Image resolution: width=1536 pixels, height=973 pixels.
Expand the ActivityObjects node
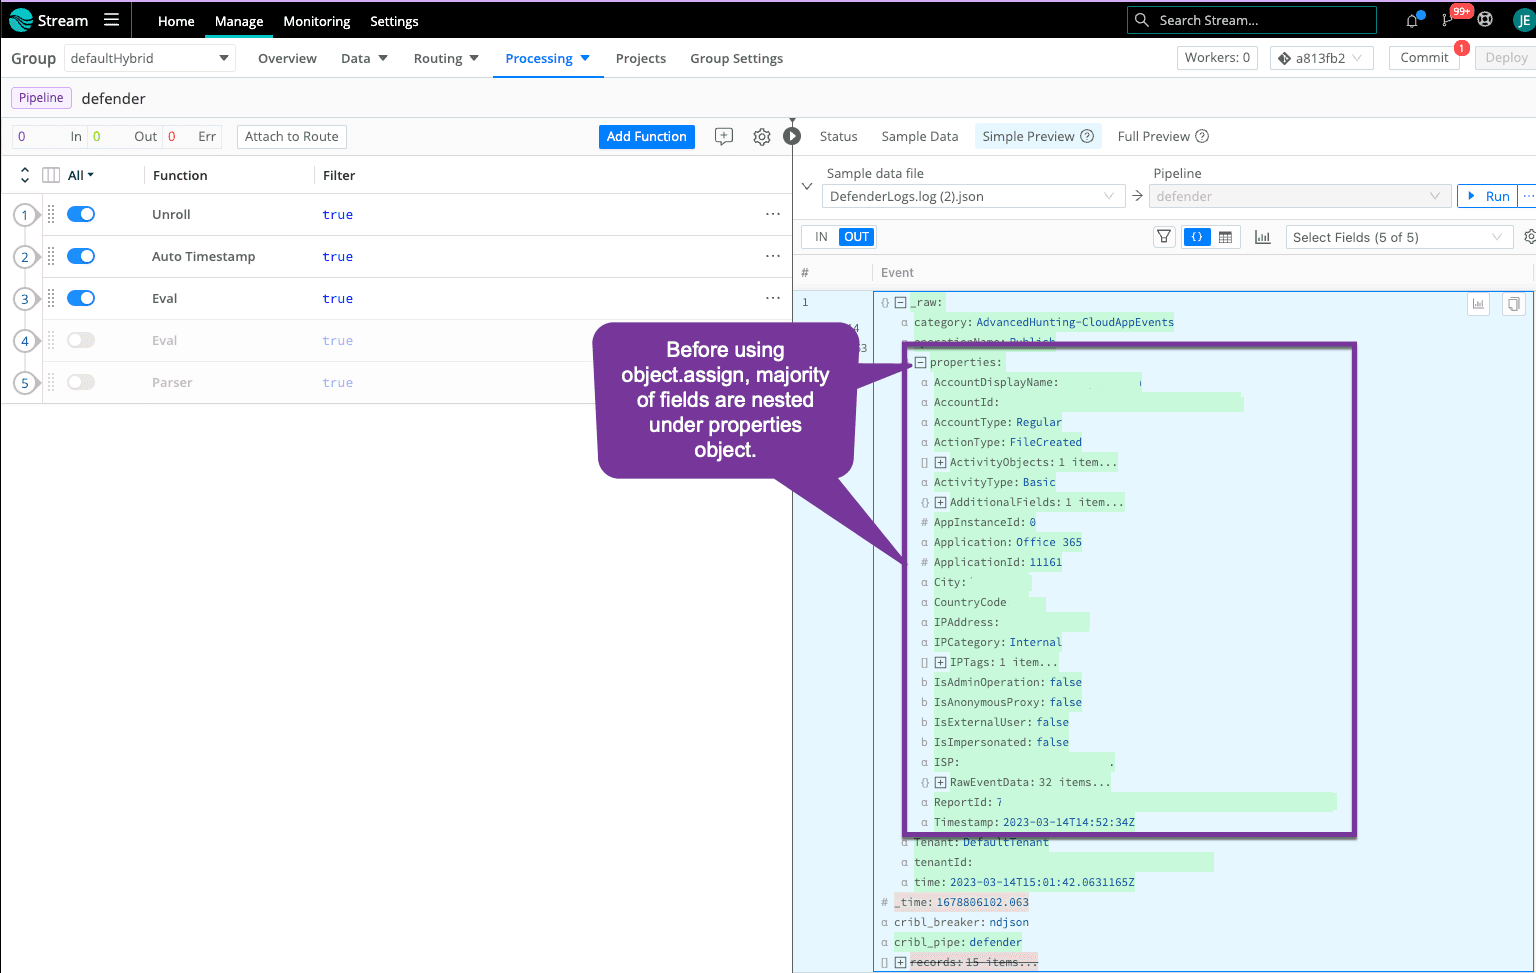coord(940,462)
